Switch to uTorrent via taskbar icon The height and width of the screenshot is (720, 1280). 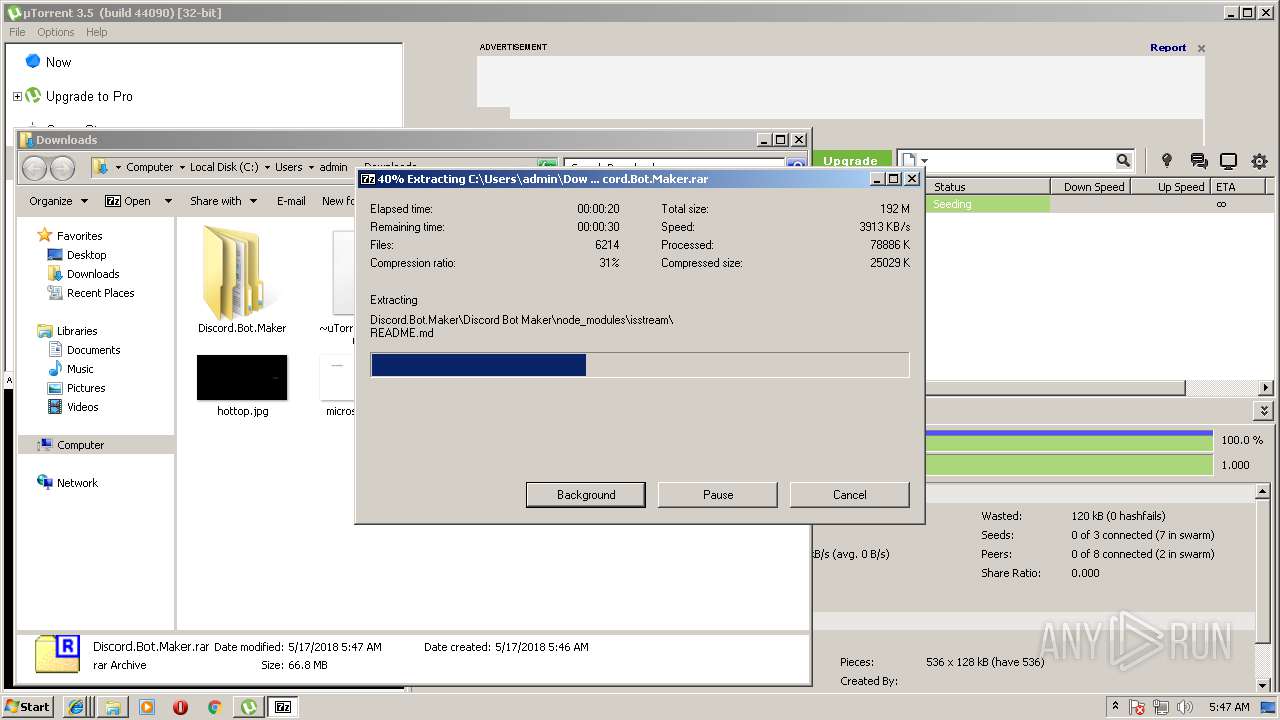coord(248,707)
